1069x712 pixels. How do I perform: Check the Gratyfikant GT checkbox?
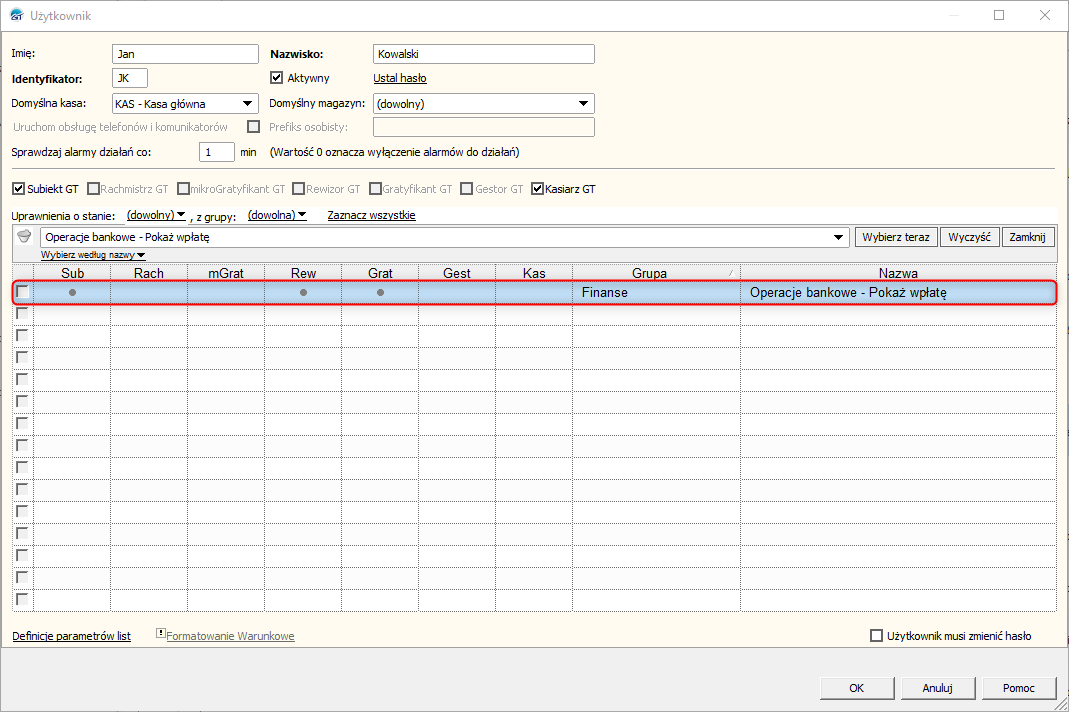pos(375,189)
